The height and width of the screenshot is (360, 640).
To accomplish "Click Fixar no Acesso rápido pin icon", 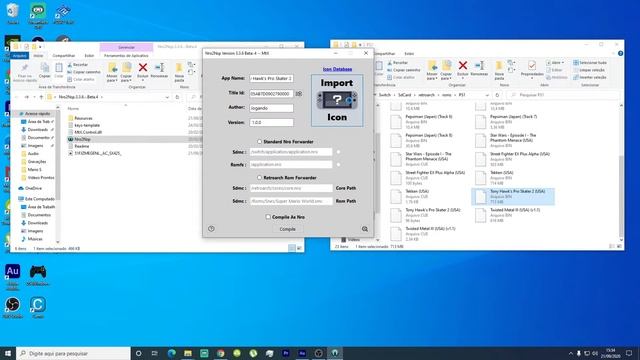I will pyautogui.click(x=24, y=72).
